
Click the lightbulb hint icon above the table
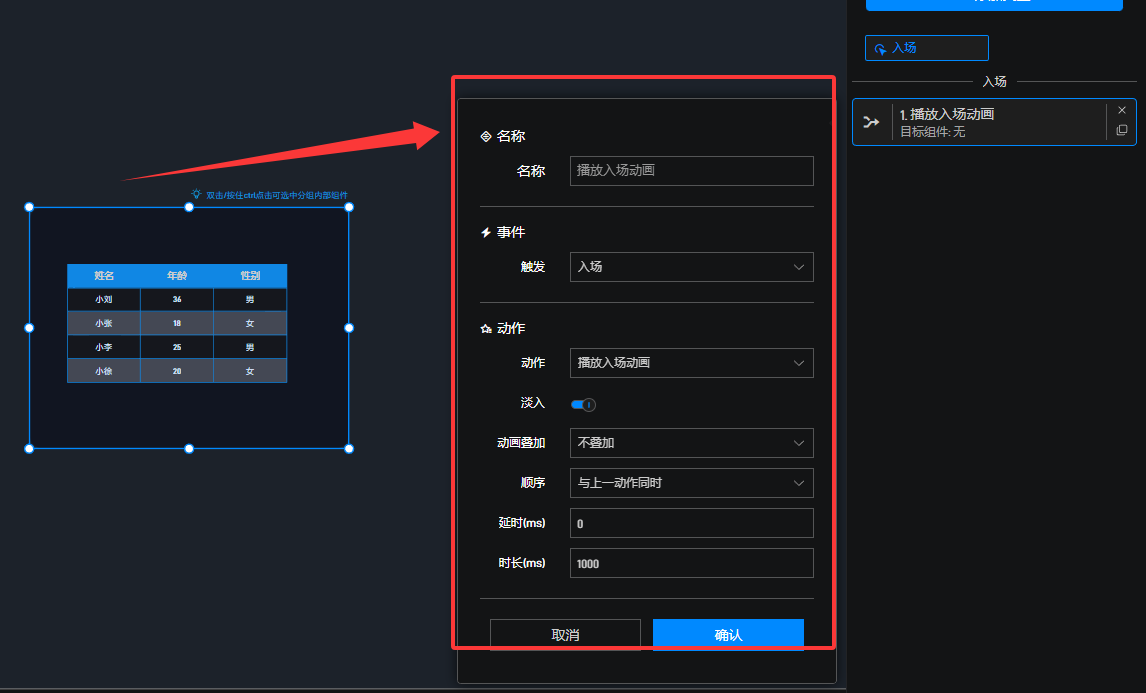click(x=196, y=195)
